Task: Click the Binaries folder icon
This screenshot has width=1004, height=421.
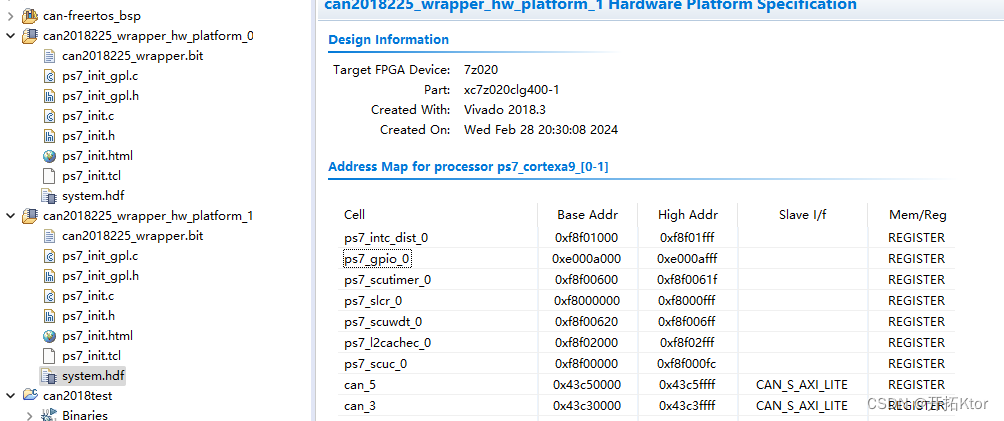Action: (x=49, y=416)
